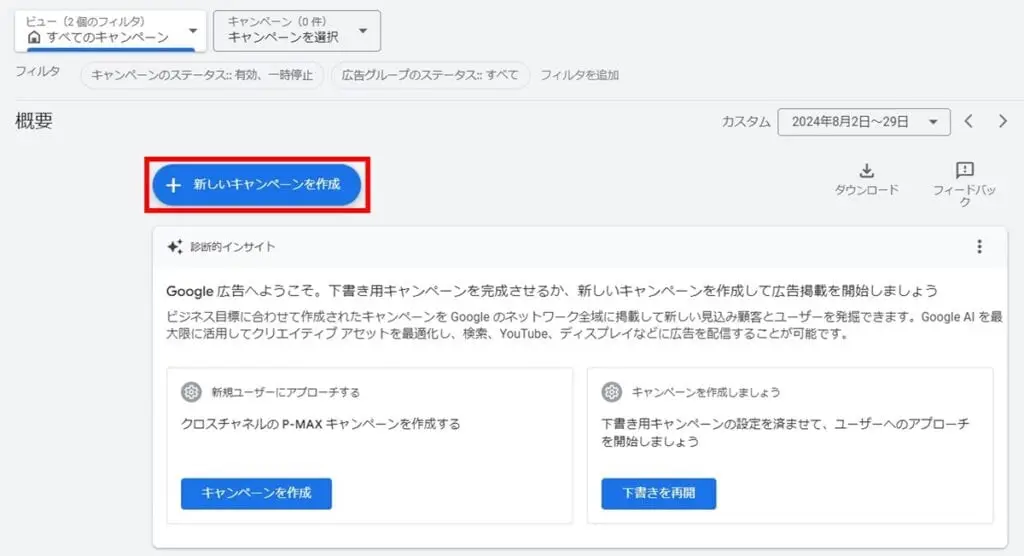Open the ビュー すべてのキャンペーン dropdown
The image size is (1024, 556).
click(x=110, y=31)
